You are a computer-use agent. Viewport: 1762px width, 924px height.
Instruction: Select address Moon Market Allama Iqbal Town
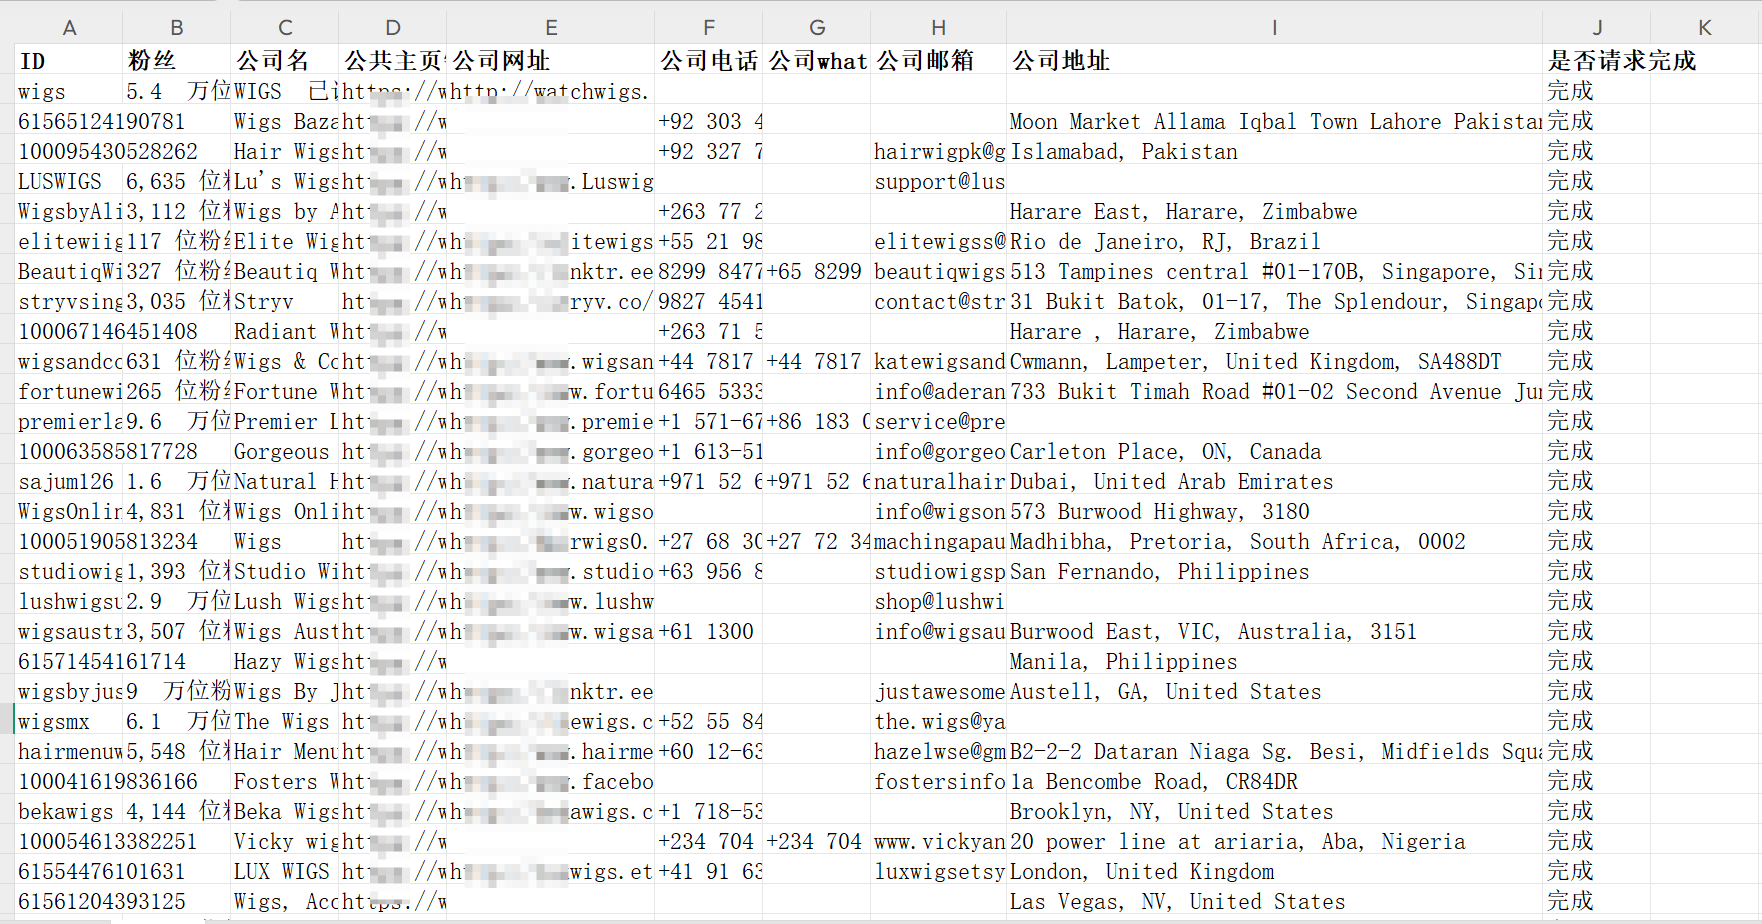(x=1274, y=122)
